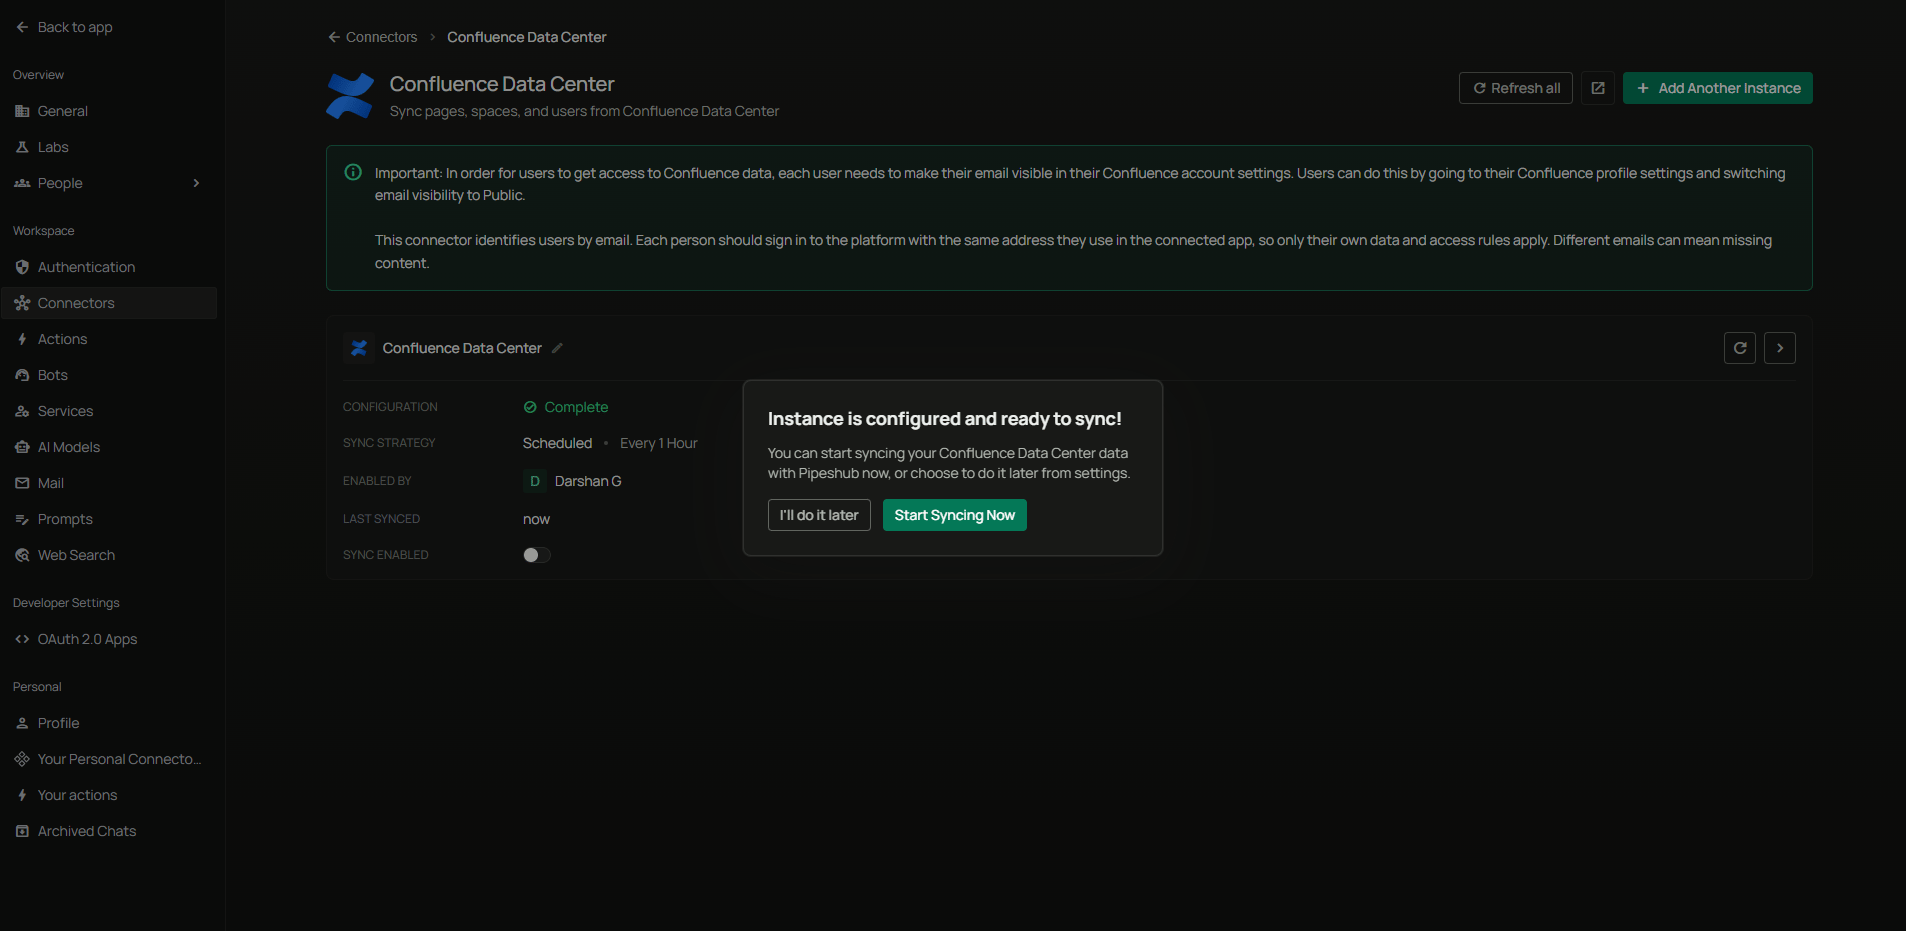Click Start Syncing Now button
The height and width of the screenshot is (931, 1906).
[954, 515]
